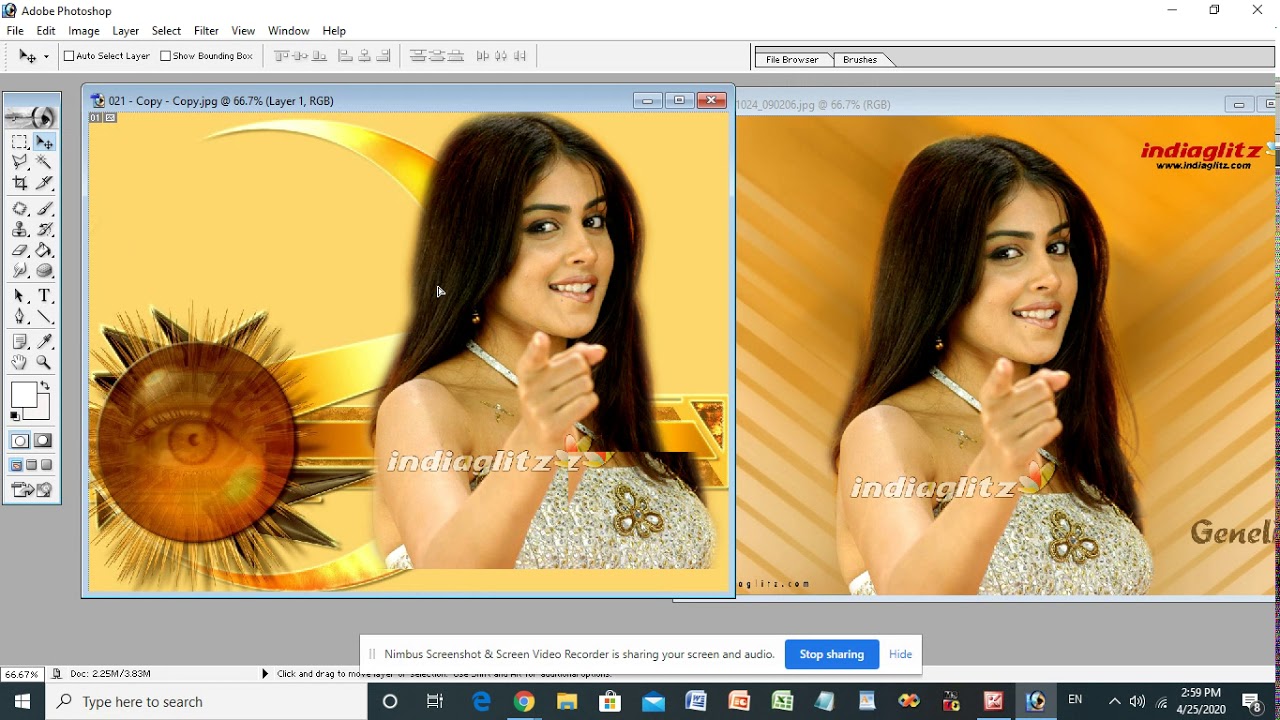The height and width of the screenshot is (720, 1280).
Task: Select the Slice tool
Action: click(x=44, y=183)
